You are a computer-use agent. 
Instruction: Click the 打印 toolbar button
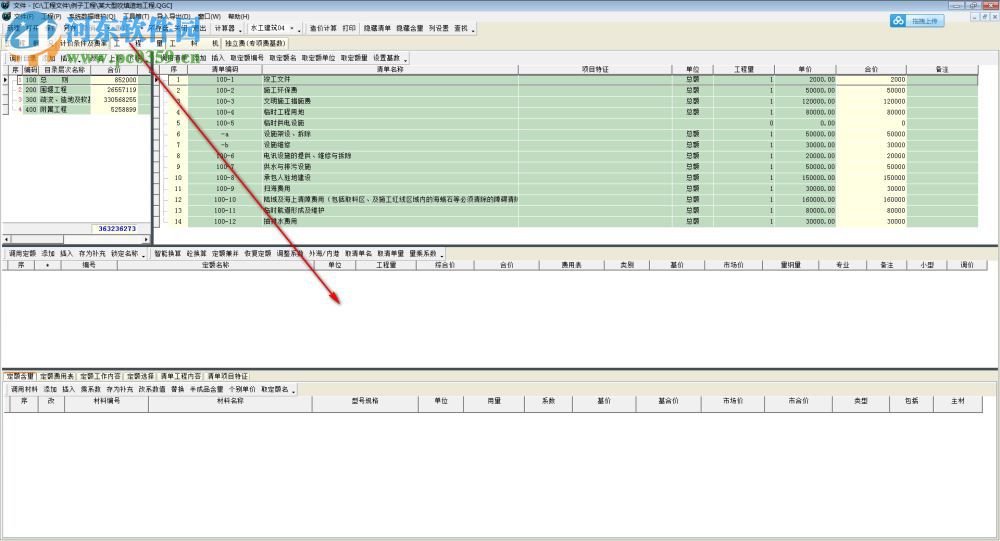tap(349, 28)
